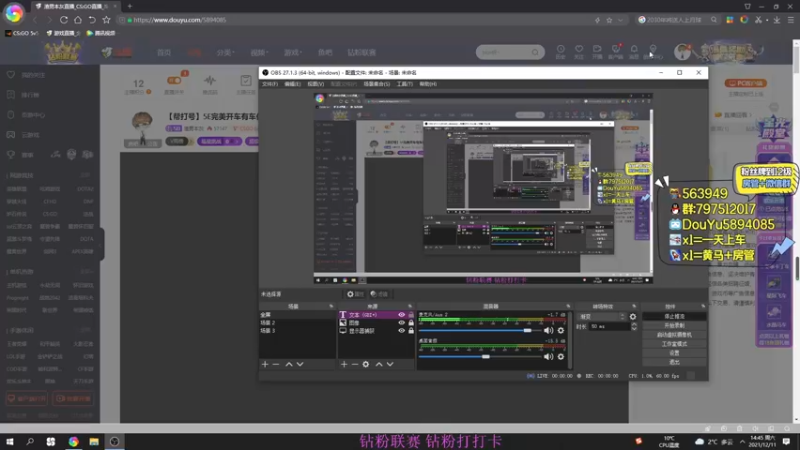The image size is (800, 450).
Task: Click the Properties button above sources
Action: 356,294
